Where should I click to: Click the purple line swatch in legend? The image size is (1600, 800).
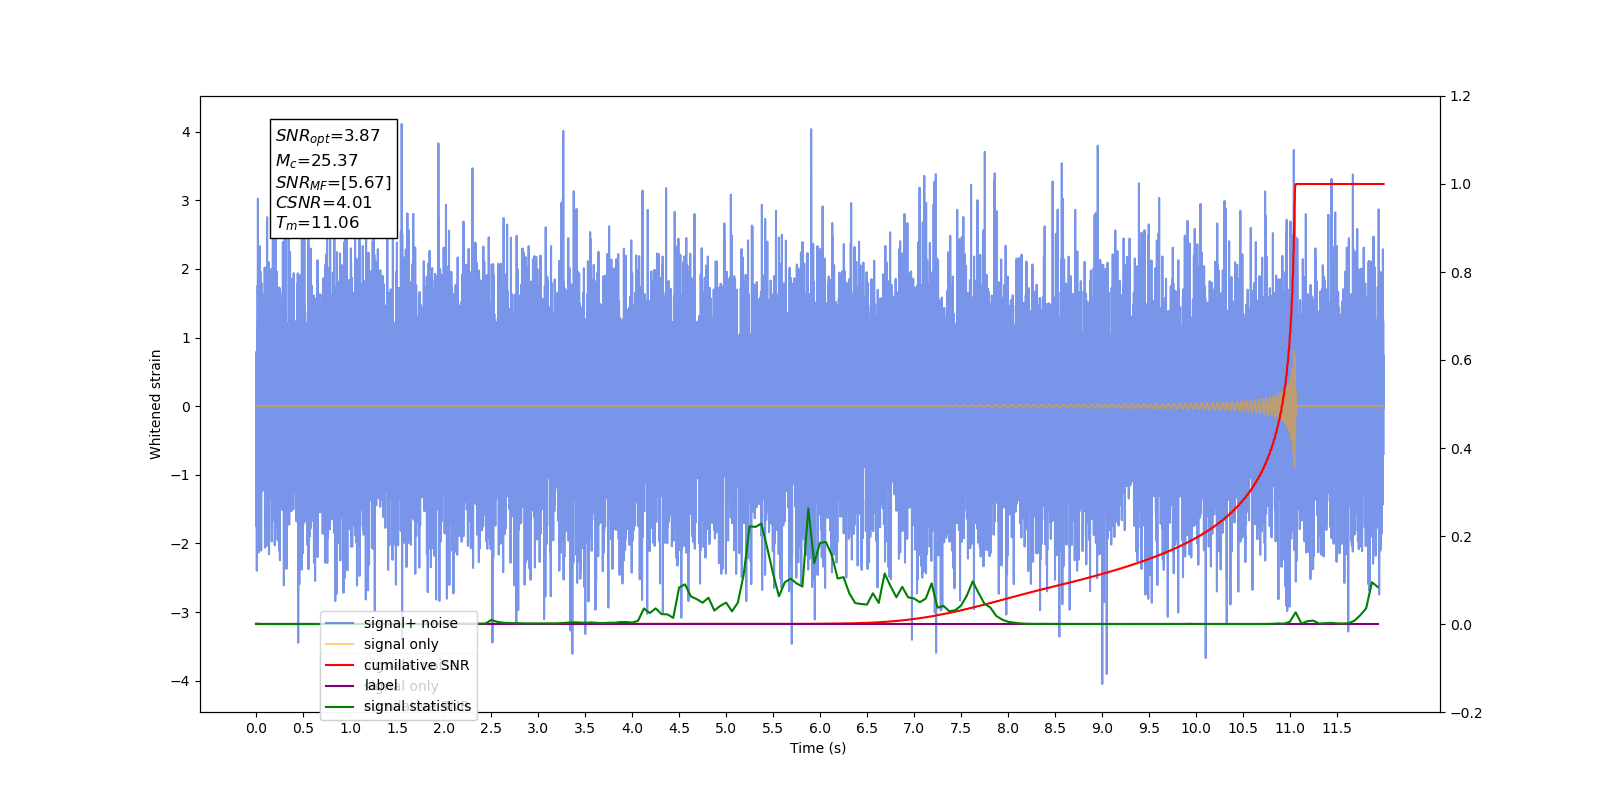tap(340, 686)
